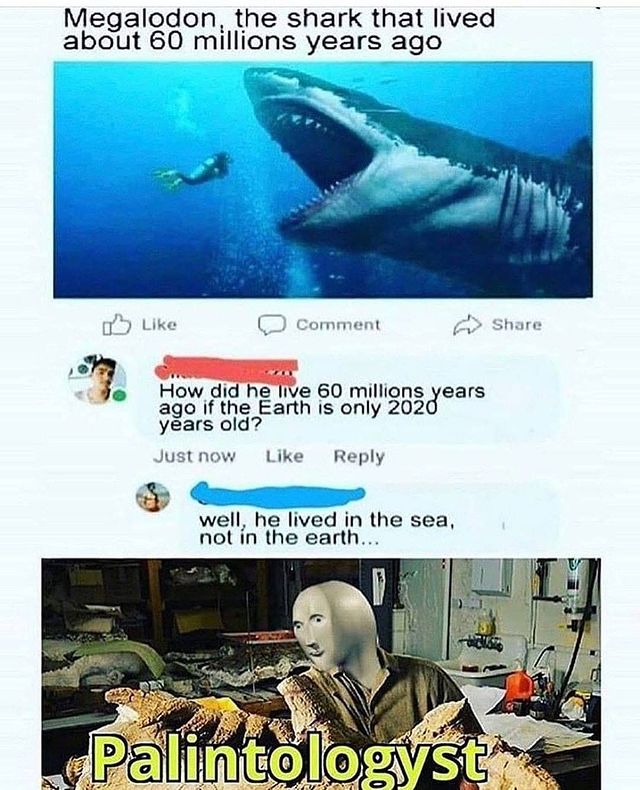Open the replier's small profile avatar
Image resolution: width=640 pixels, height=790 pixels.
(153, 497)
